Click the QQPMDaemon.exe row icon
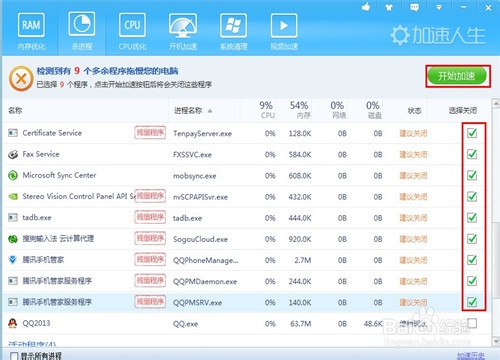Viewport: 500px width, 360px height. (x=13, y=281)
